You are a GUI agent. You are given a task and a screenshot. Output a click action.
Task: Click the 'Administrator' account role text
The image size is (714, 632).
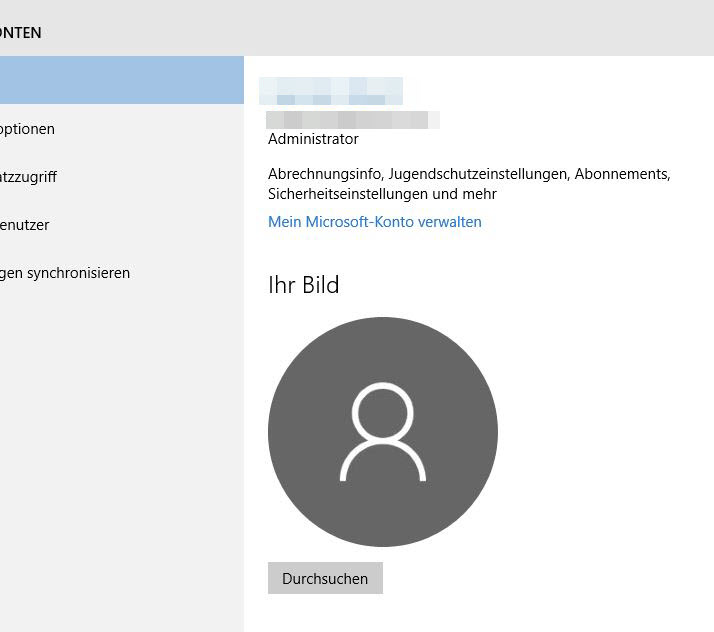(x=313, y=139)
